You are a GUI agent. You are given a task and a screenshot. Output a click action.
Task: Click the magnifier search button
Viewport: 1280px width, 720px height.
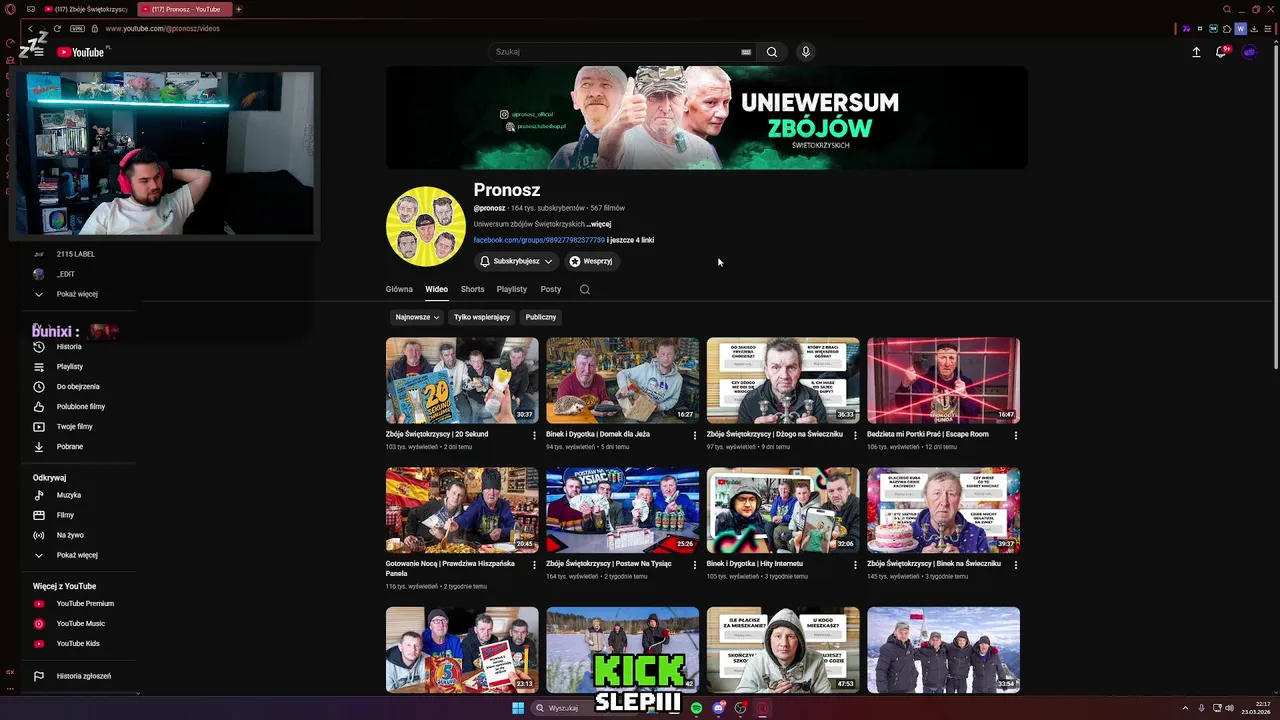click(x=772, y=52)
